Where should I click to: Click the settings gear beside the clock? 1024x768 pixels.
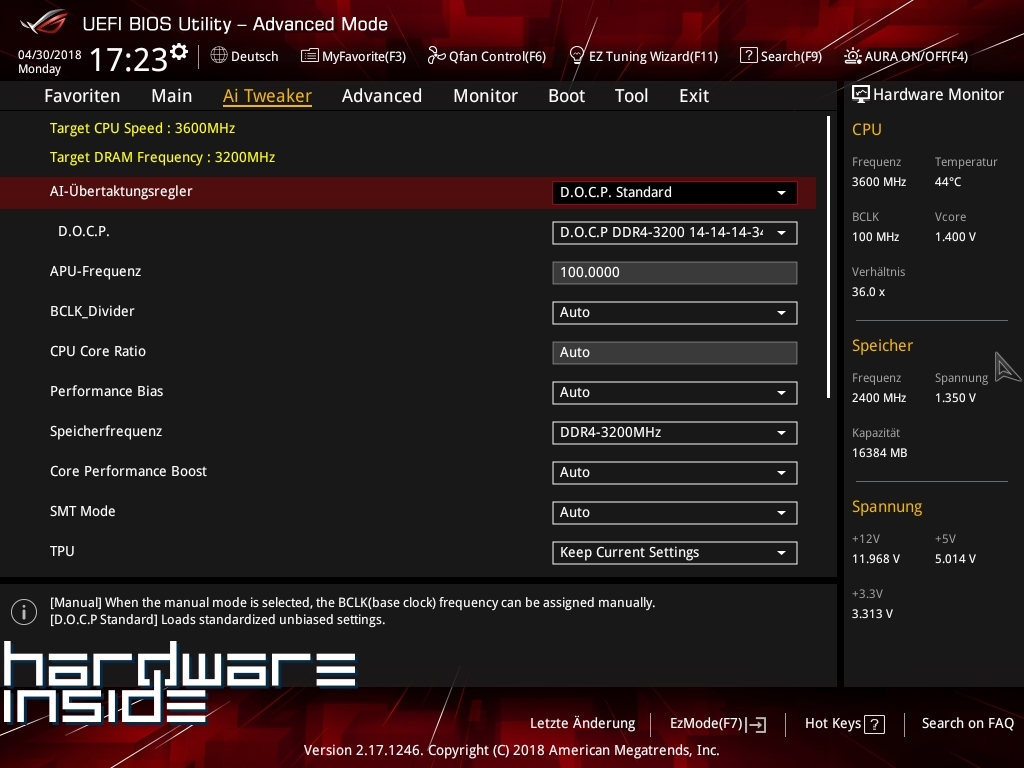pyautogui.click(x=179, y=51)
